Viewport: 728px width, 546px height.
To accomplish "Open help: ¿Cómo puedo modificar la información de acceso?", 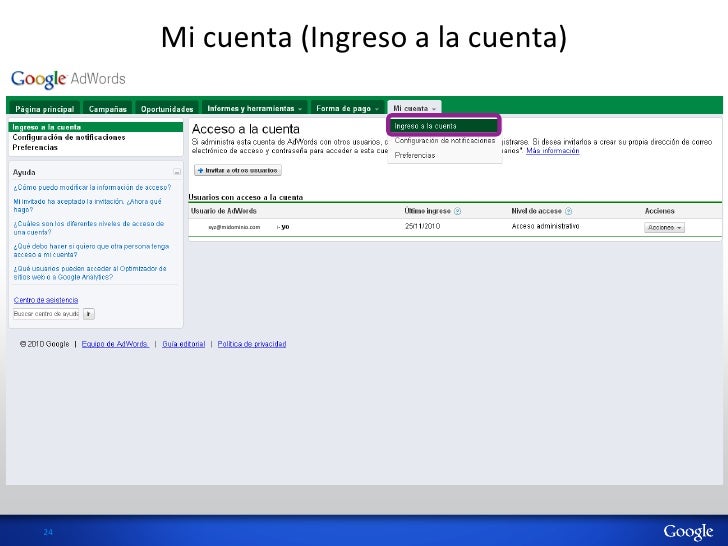I will 92,188.
